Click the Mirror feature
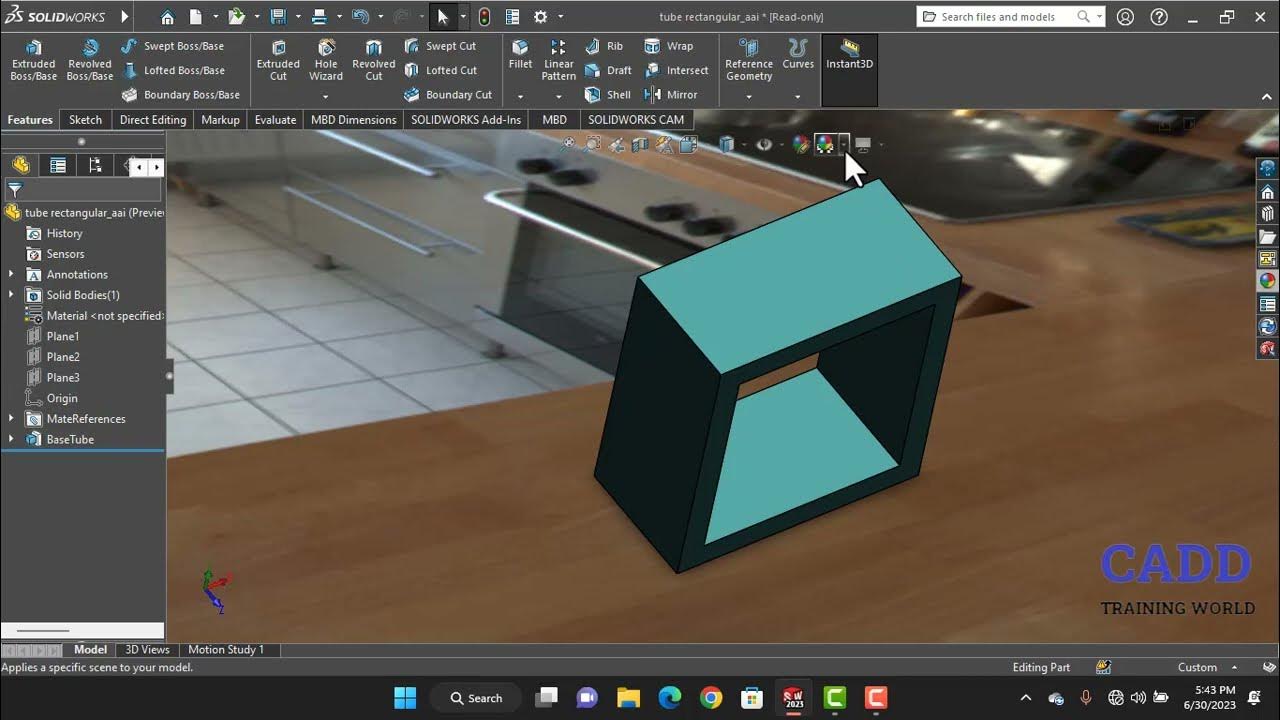 (671, 95)
